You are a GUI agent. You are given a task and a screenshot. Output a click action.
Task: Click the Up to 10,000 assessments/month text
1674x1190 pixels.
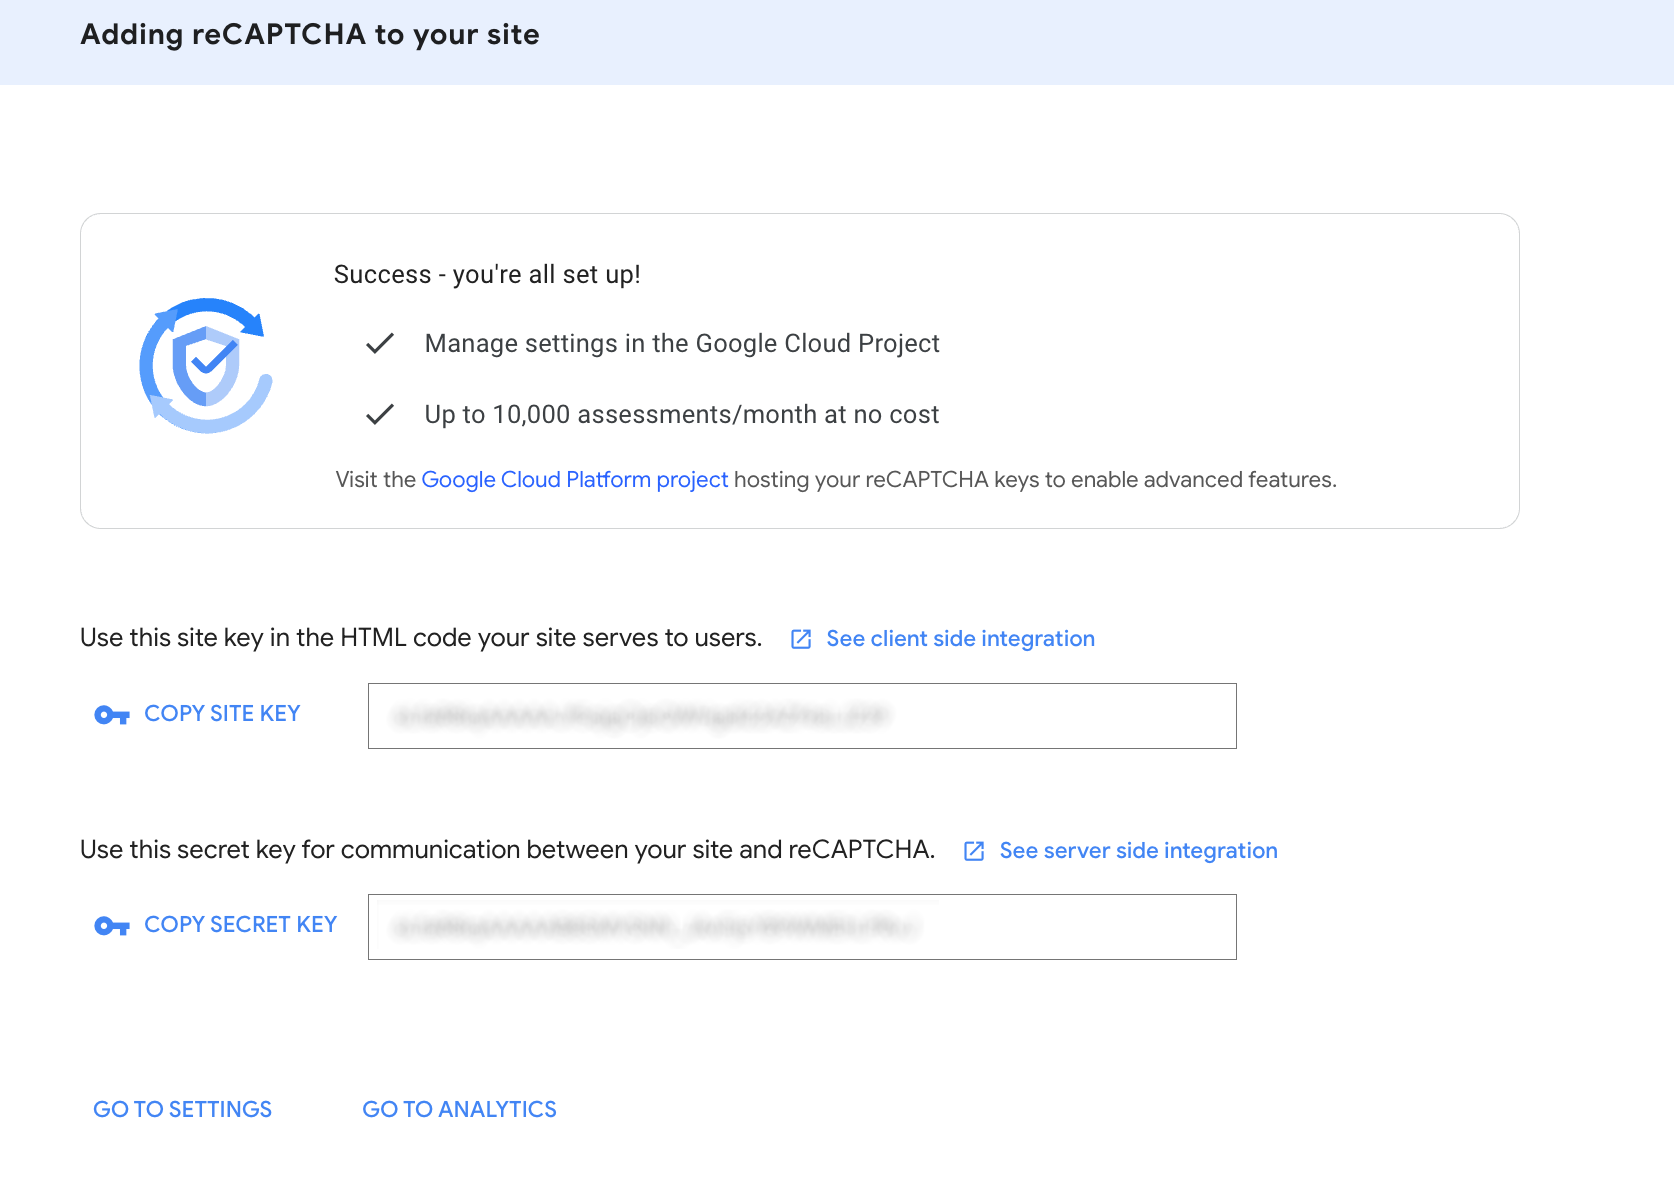click(682, 415)
